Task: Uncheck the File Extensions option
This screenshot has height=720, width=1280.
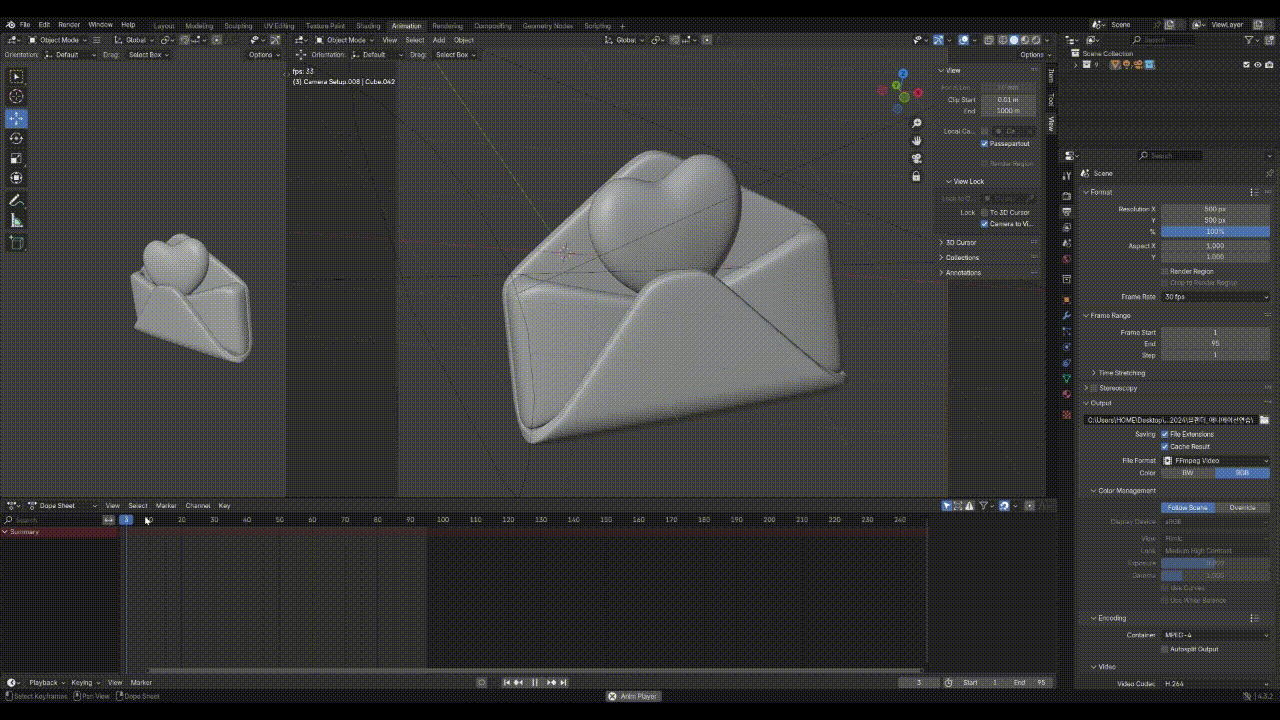Action: tap(1164, 434)
